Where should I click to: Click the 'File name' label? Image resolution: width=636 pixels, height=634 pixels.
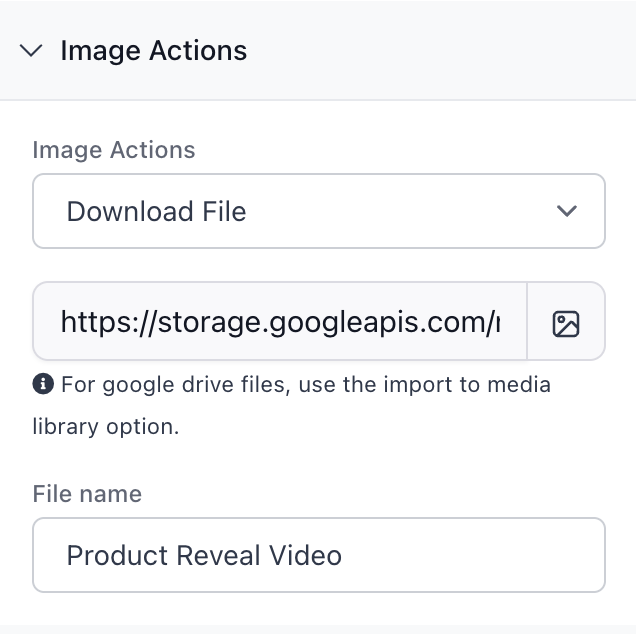tap(87, 494)
